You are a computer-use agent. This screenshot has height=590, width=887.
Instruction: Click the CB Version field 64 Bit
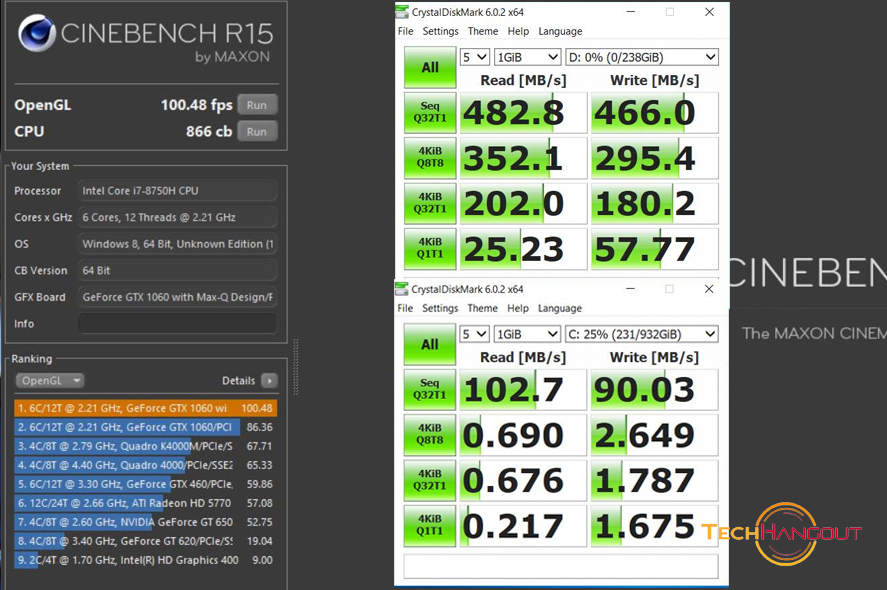pyautogui.click(x=178, y=270)
